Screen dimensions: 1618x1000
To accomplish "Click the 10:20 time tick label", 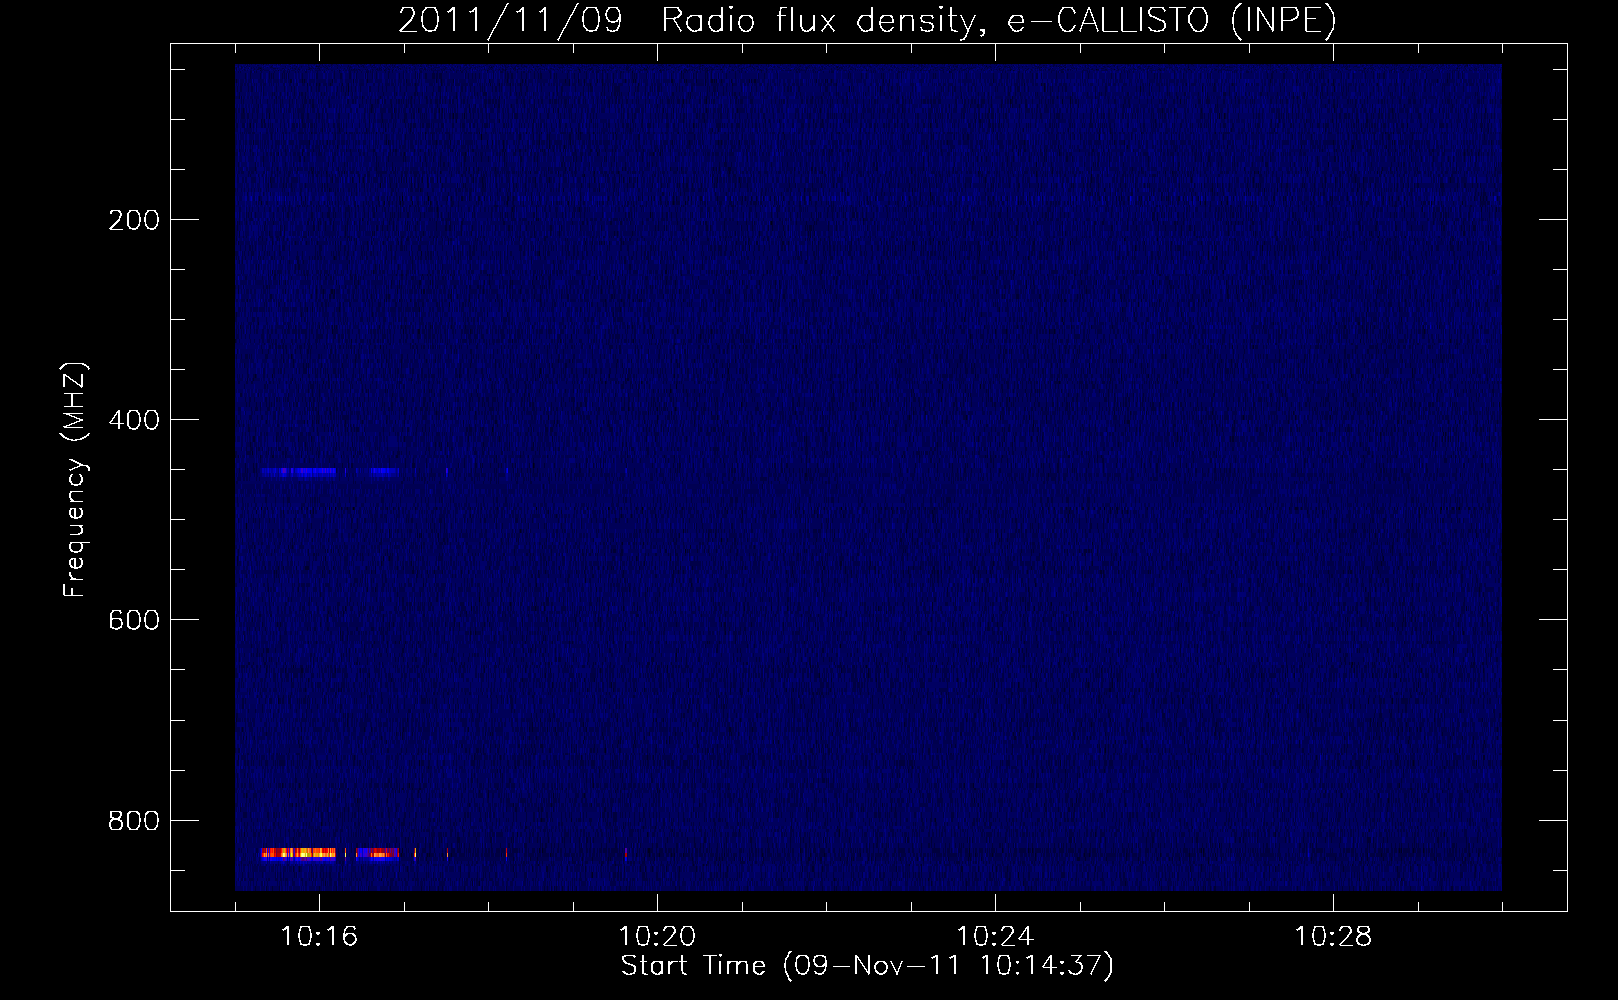I will tap(657, 937).
